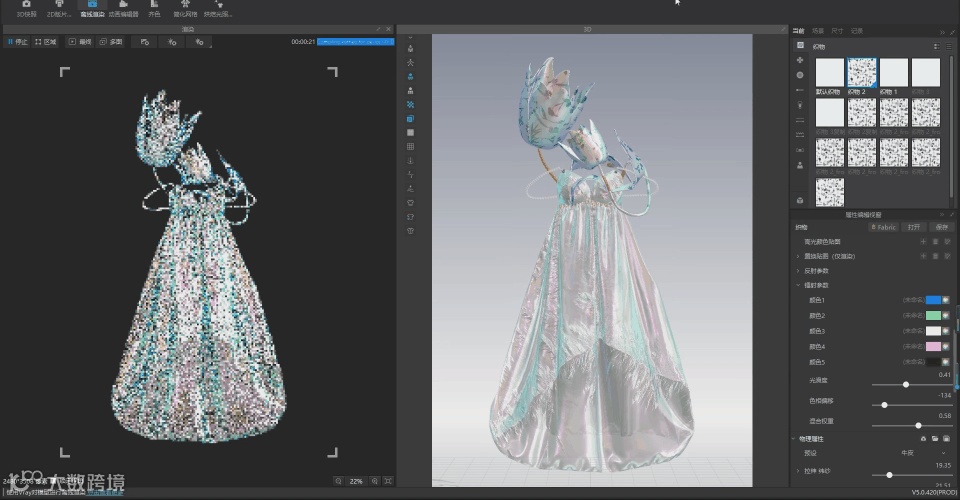Image resolution: width=960 pixels, height=500 pixels.
Task: Open the 齐色 colorway tool
Action: (x=154, y=8)
